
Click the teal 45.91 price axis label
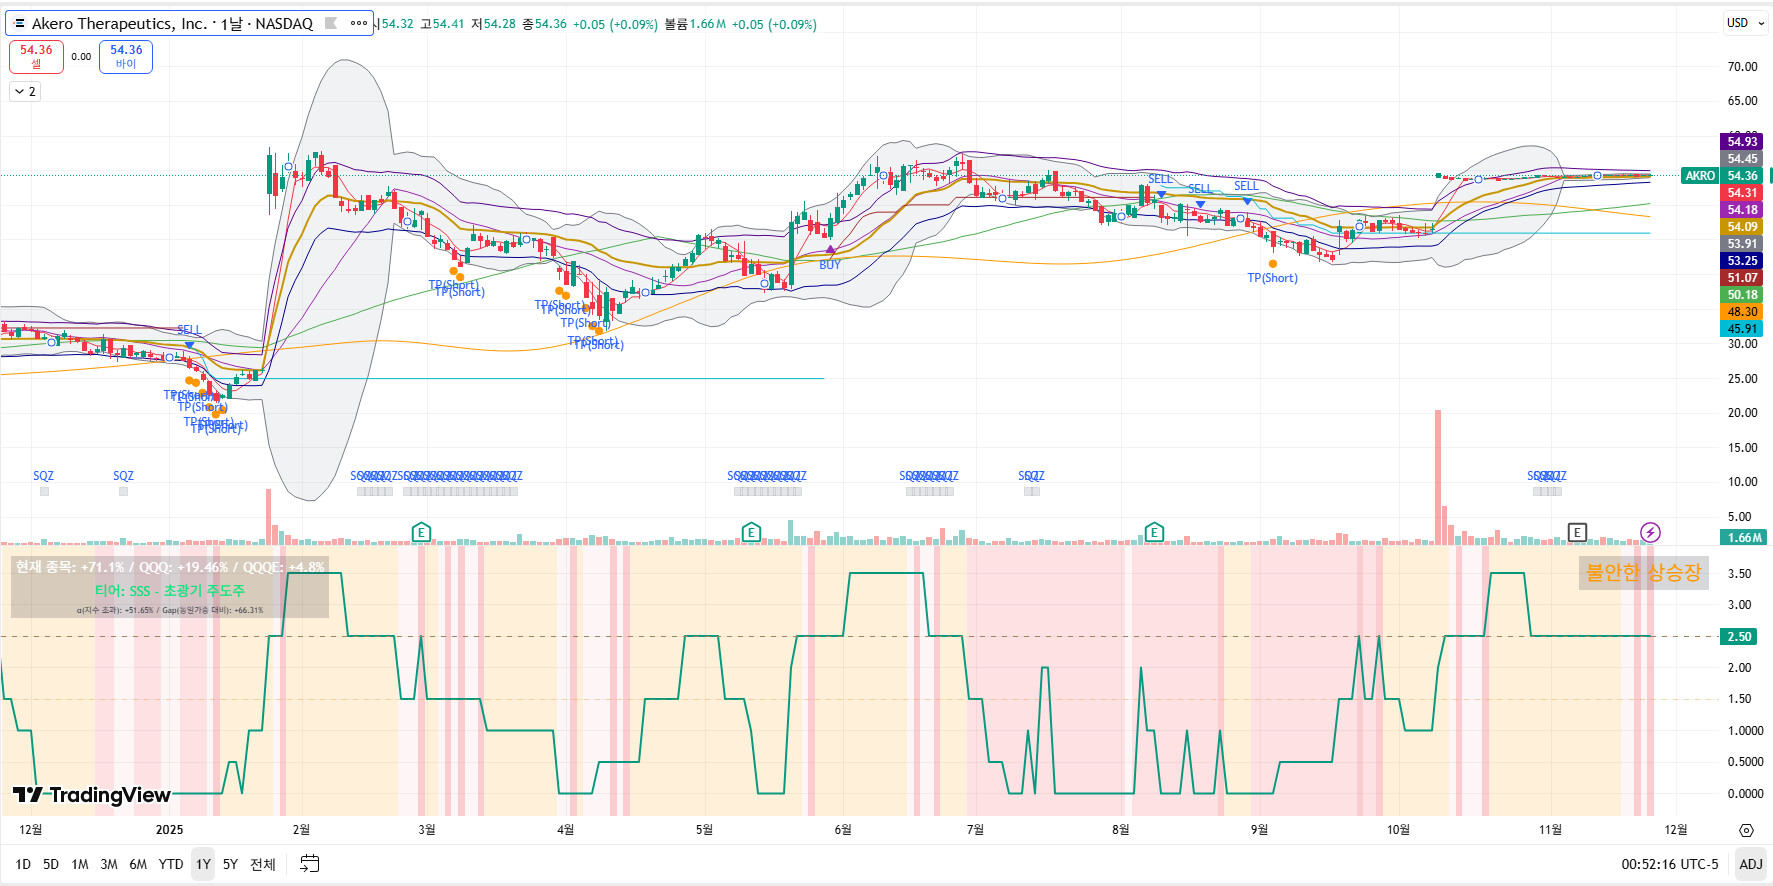tap(1742, 329)
